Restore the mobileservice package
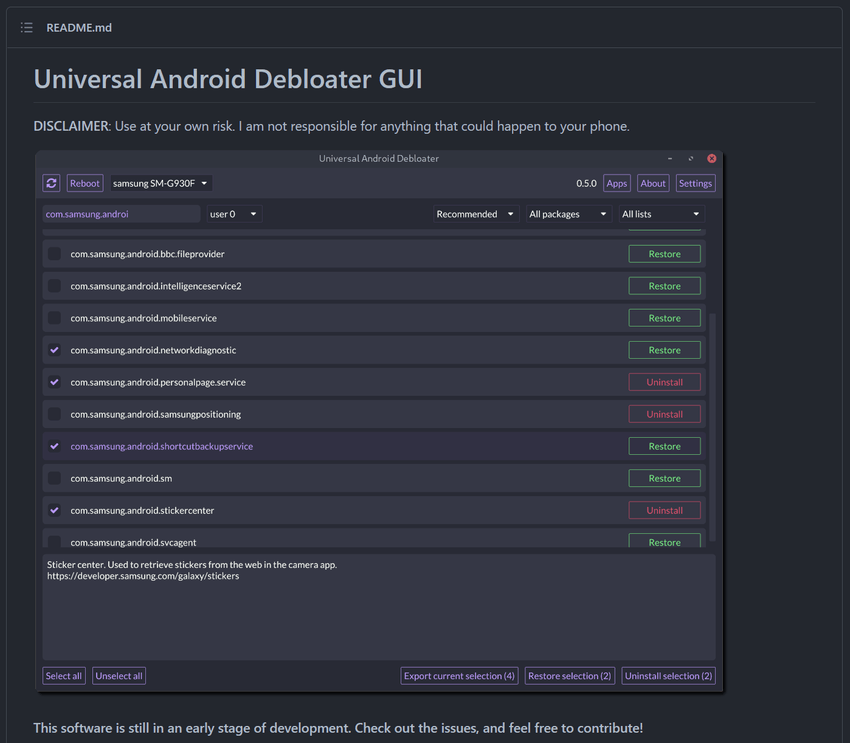This screenshot has height=743, width=850. click(665, 318)
